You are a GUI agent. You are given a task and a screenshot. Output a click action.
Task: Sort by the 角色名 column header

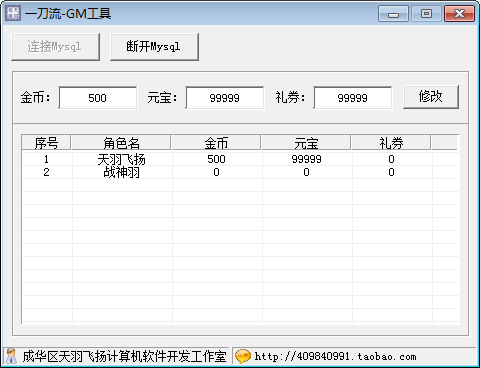pos(121,143)
